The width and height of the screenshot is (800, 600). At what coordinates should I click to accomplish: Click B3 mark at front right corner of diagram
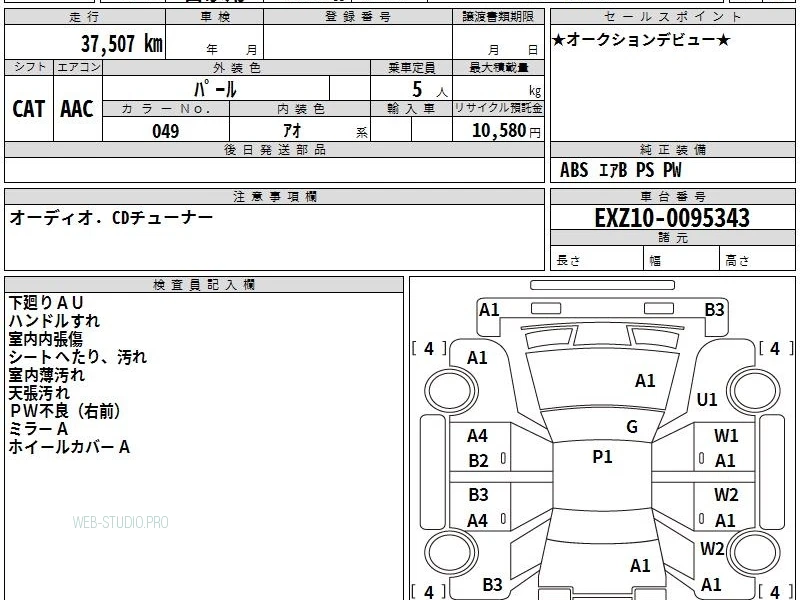(714, 310)
